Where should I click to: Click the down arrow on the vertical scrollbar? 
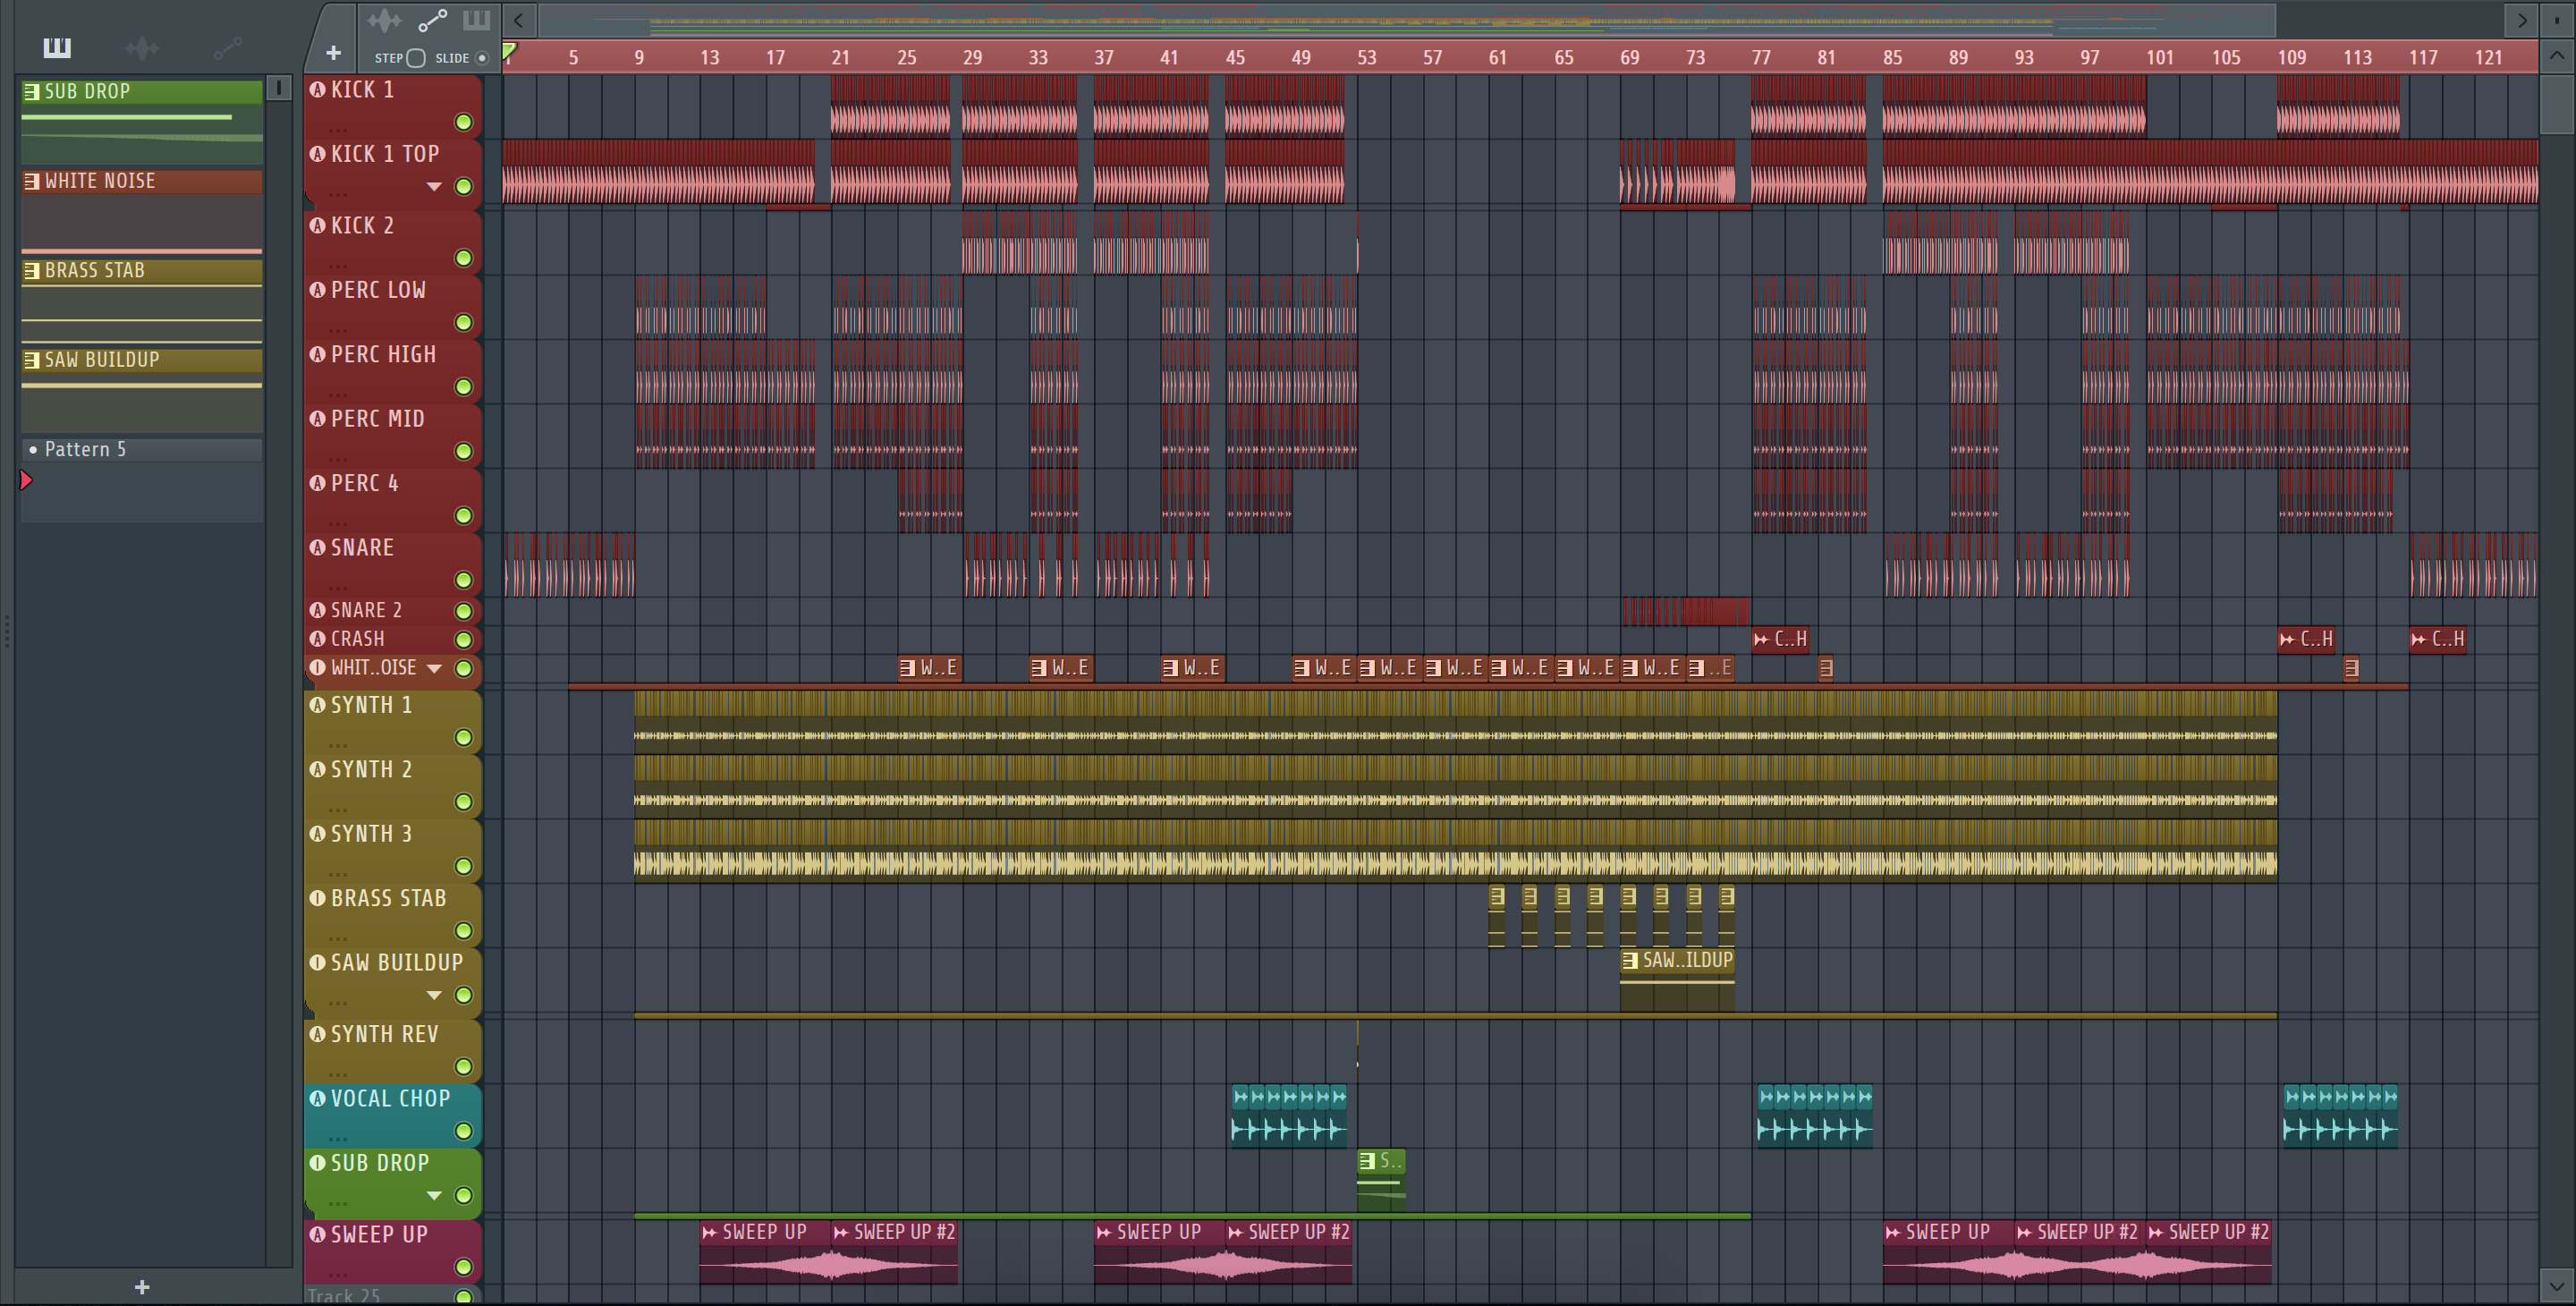point(2557,1285)
